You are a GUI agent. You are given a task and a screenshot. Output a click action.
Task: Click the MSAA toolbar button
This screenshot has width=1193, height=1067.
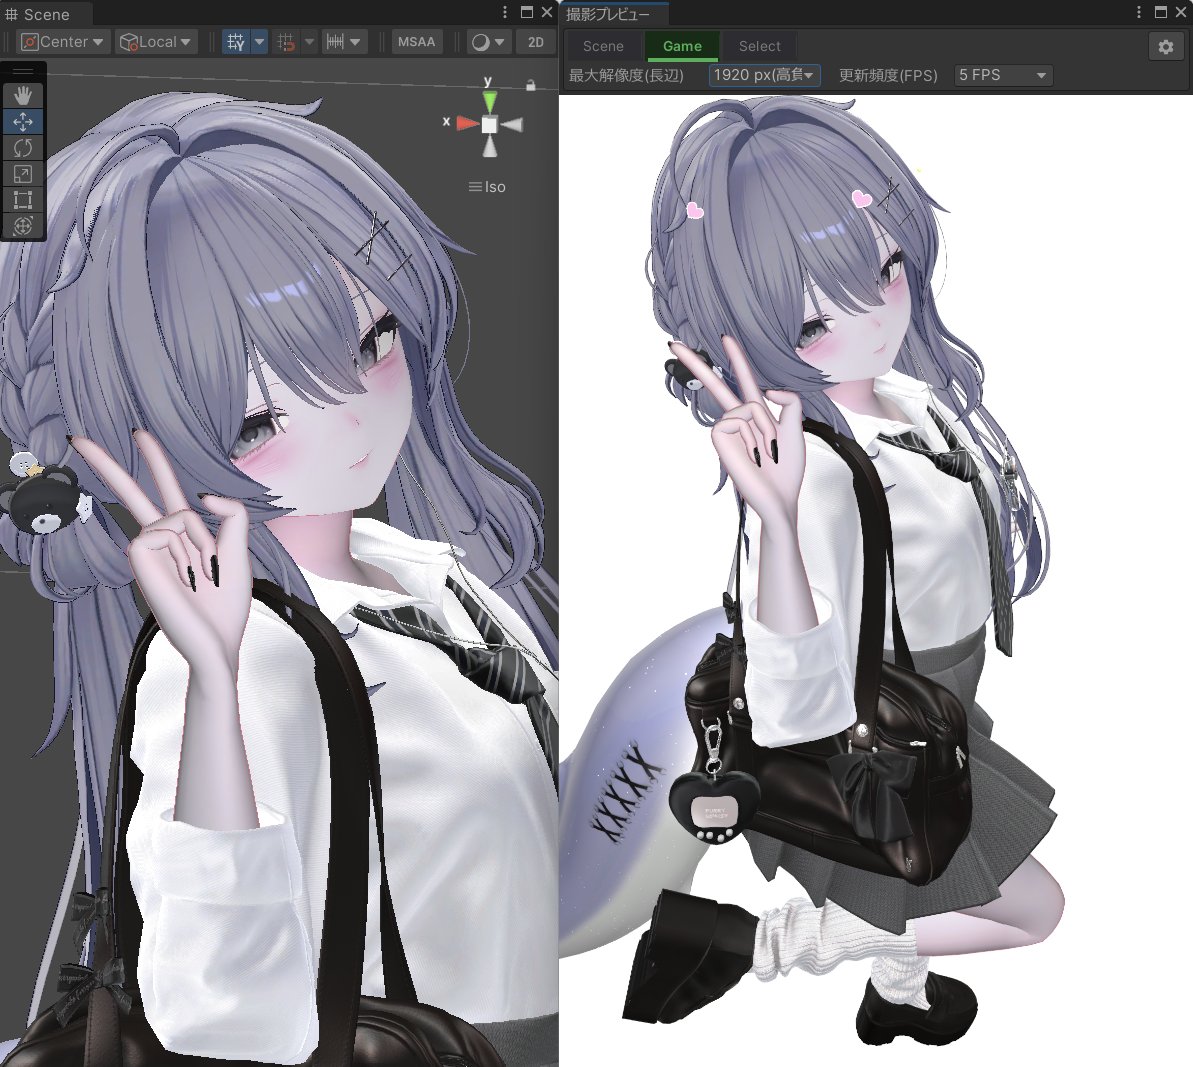click(416, 42)
